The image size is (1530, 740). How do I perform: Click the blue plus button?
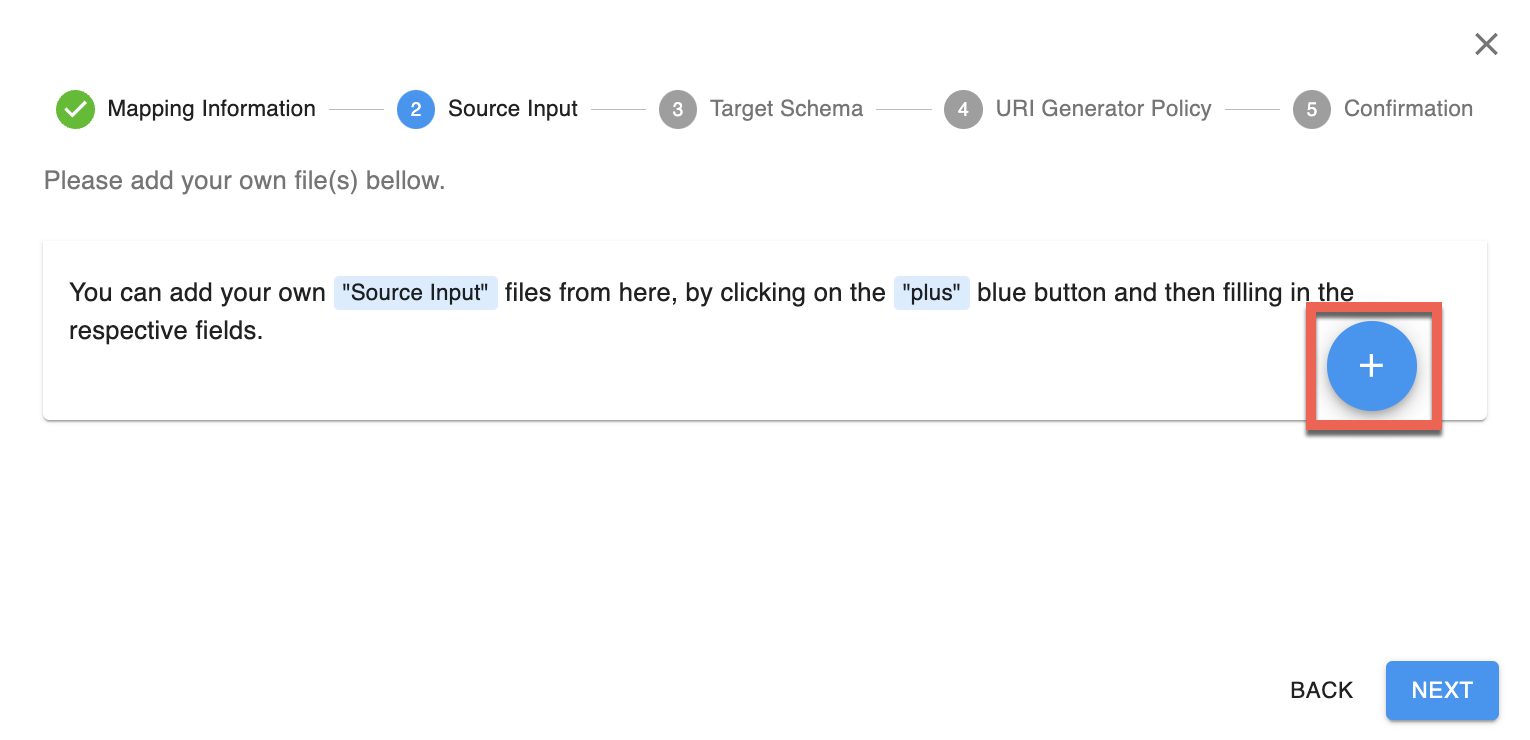point(1371,366)
